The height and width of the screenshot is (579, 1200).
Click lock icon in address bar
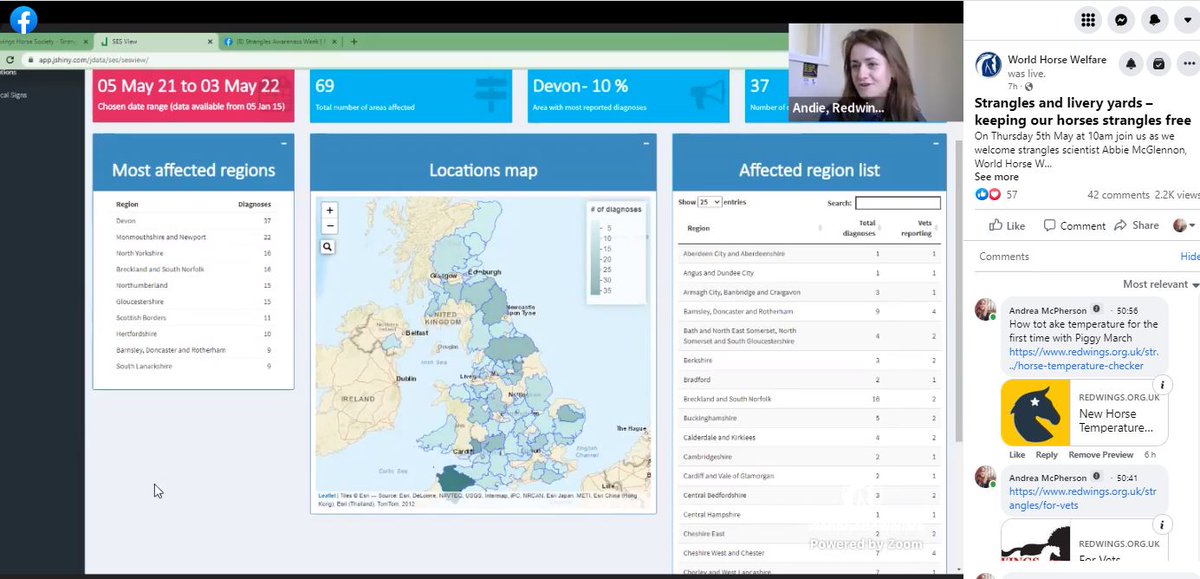31,60
